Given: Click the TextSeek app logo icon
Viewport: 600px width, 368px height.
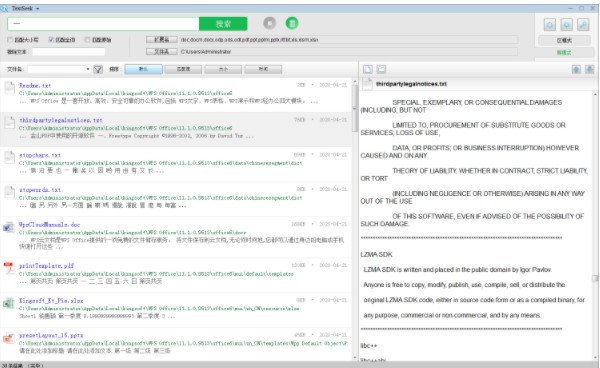Looking at the screenshot, I should 4,8.
